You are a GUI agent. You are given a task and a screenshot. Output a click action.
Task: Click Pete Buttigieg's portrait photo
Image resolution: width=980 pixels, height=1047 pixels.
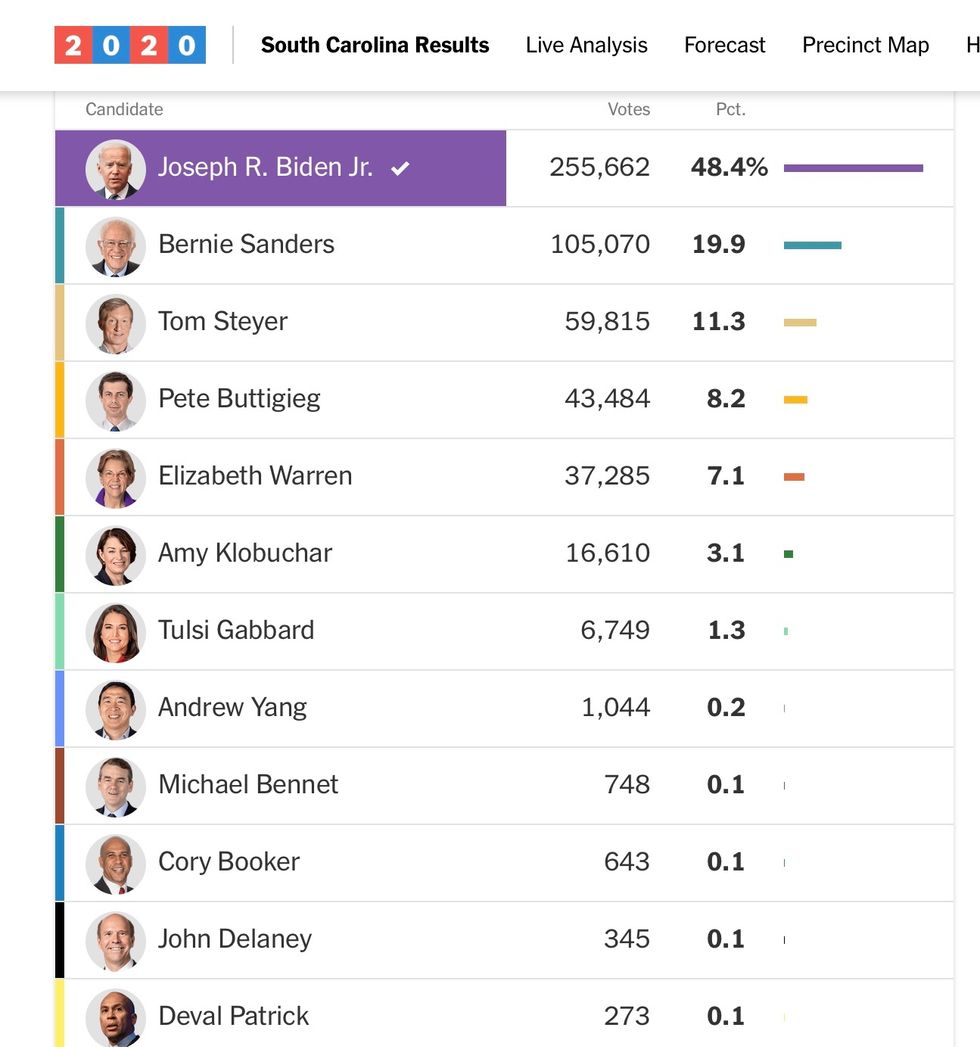click(x=115, y=399)
